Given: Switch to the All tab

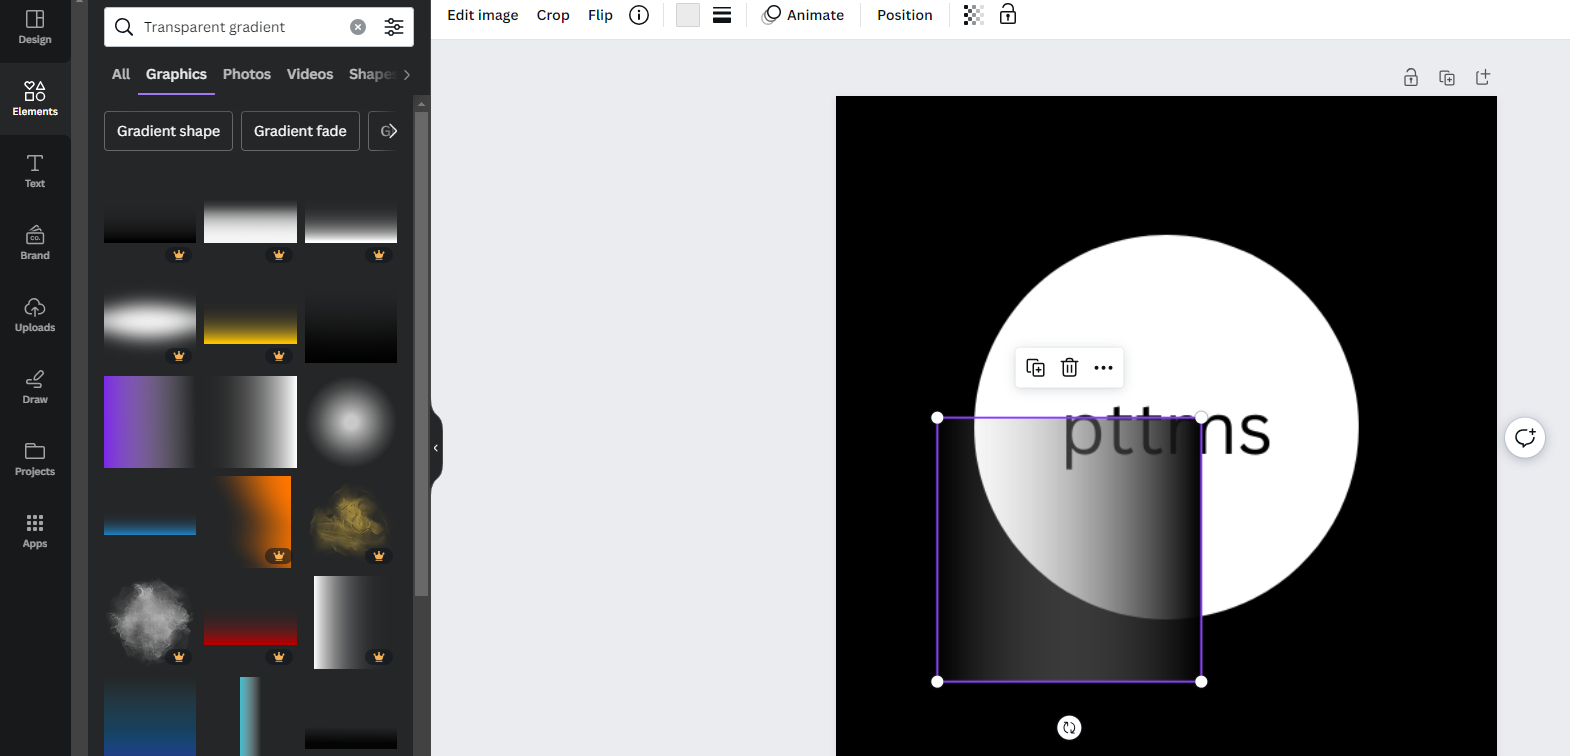Looking at the screenshot, I should pyautogui.click(x=121, y=74).
